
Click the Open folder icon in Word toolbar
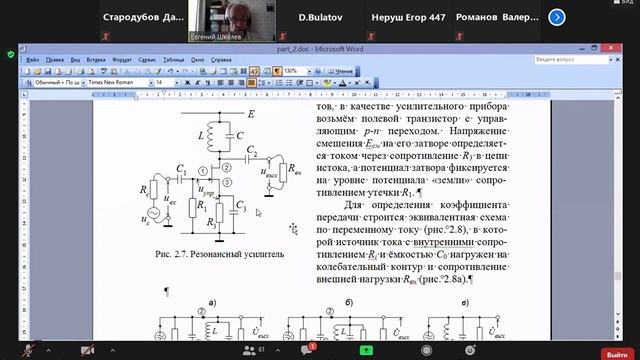(37, 71)
